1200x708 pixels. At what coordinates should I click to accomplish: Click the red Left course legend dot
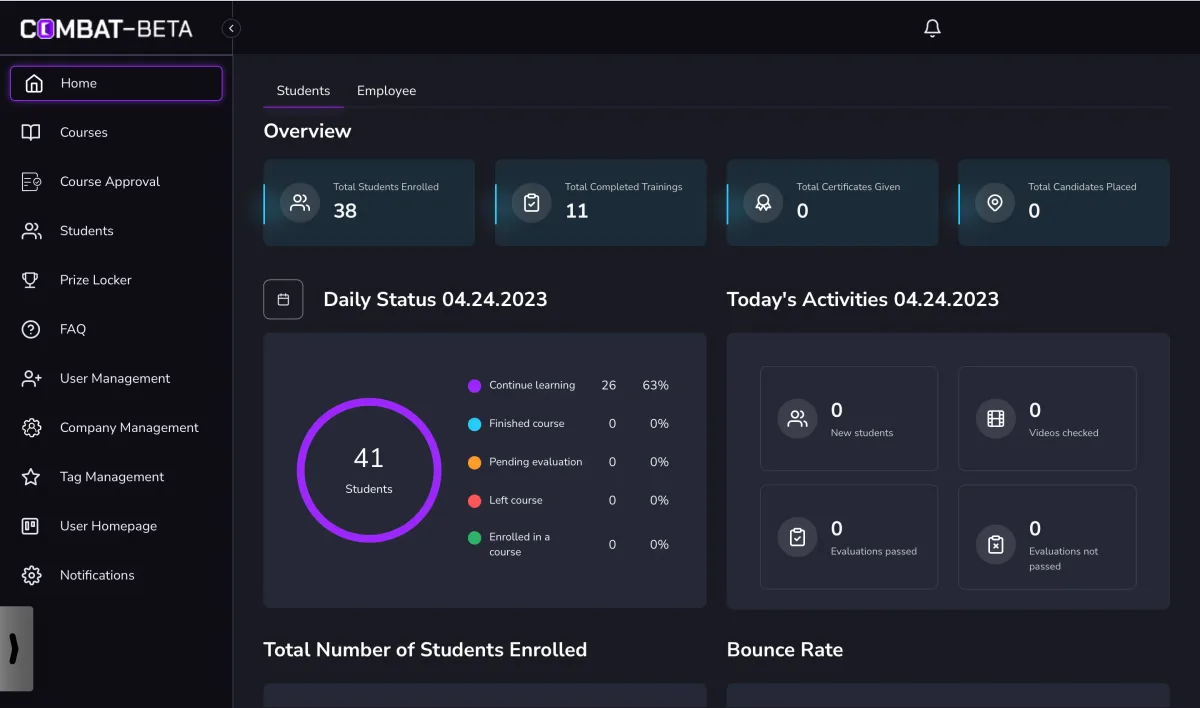[474, 500]
